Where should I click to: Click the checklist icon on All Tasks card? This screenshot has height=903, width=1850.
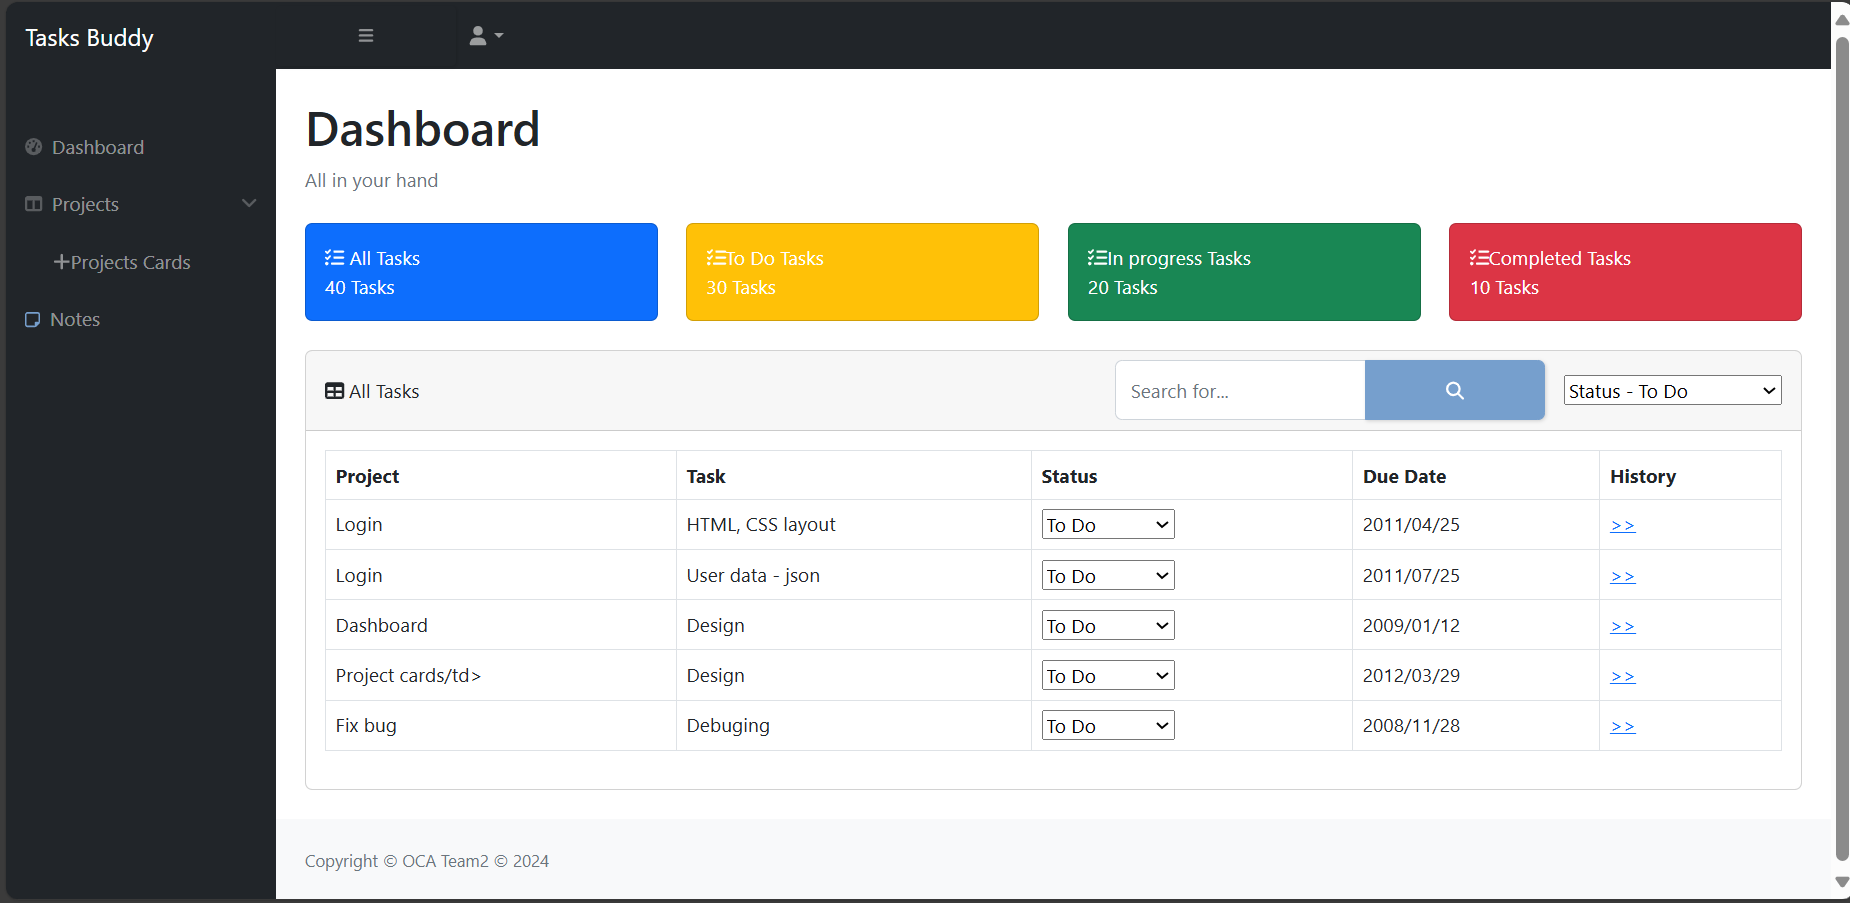tap(333, 257)
